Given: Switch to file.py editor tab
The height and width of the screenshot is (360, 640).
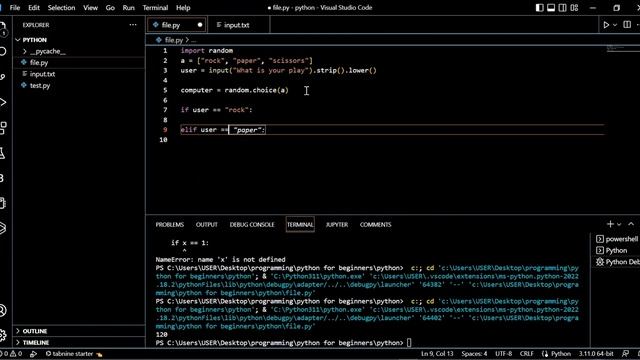Looking at the screenshot, I should (177, 25).
